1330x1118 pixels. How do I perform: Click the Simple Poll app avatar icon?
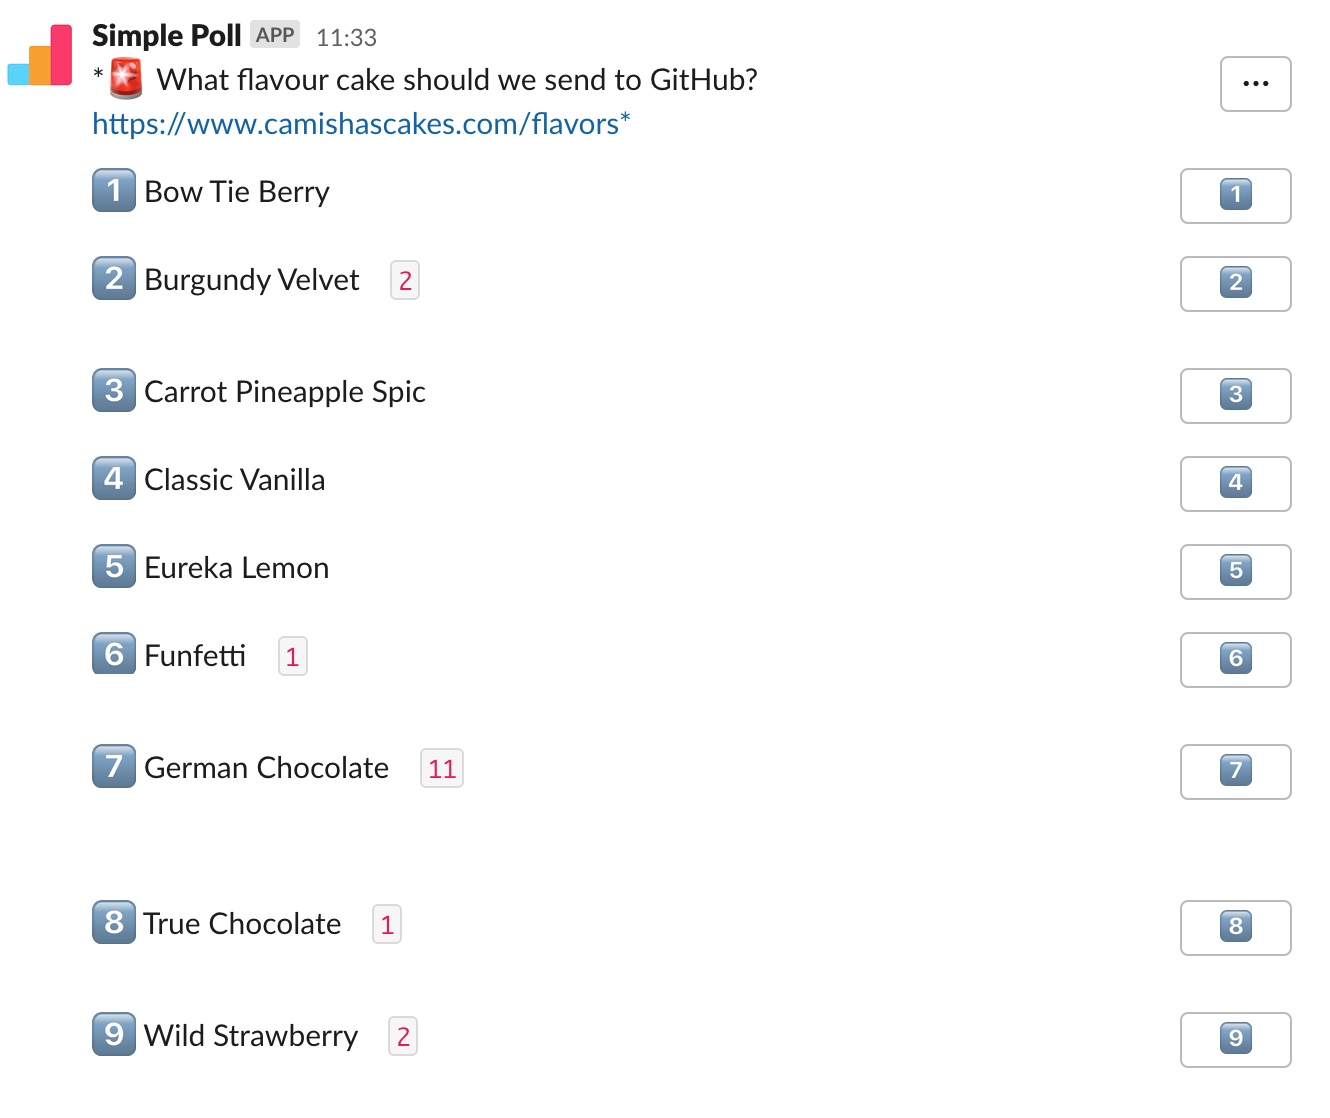(x=40, y=56)
